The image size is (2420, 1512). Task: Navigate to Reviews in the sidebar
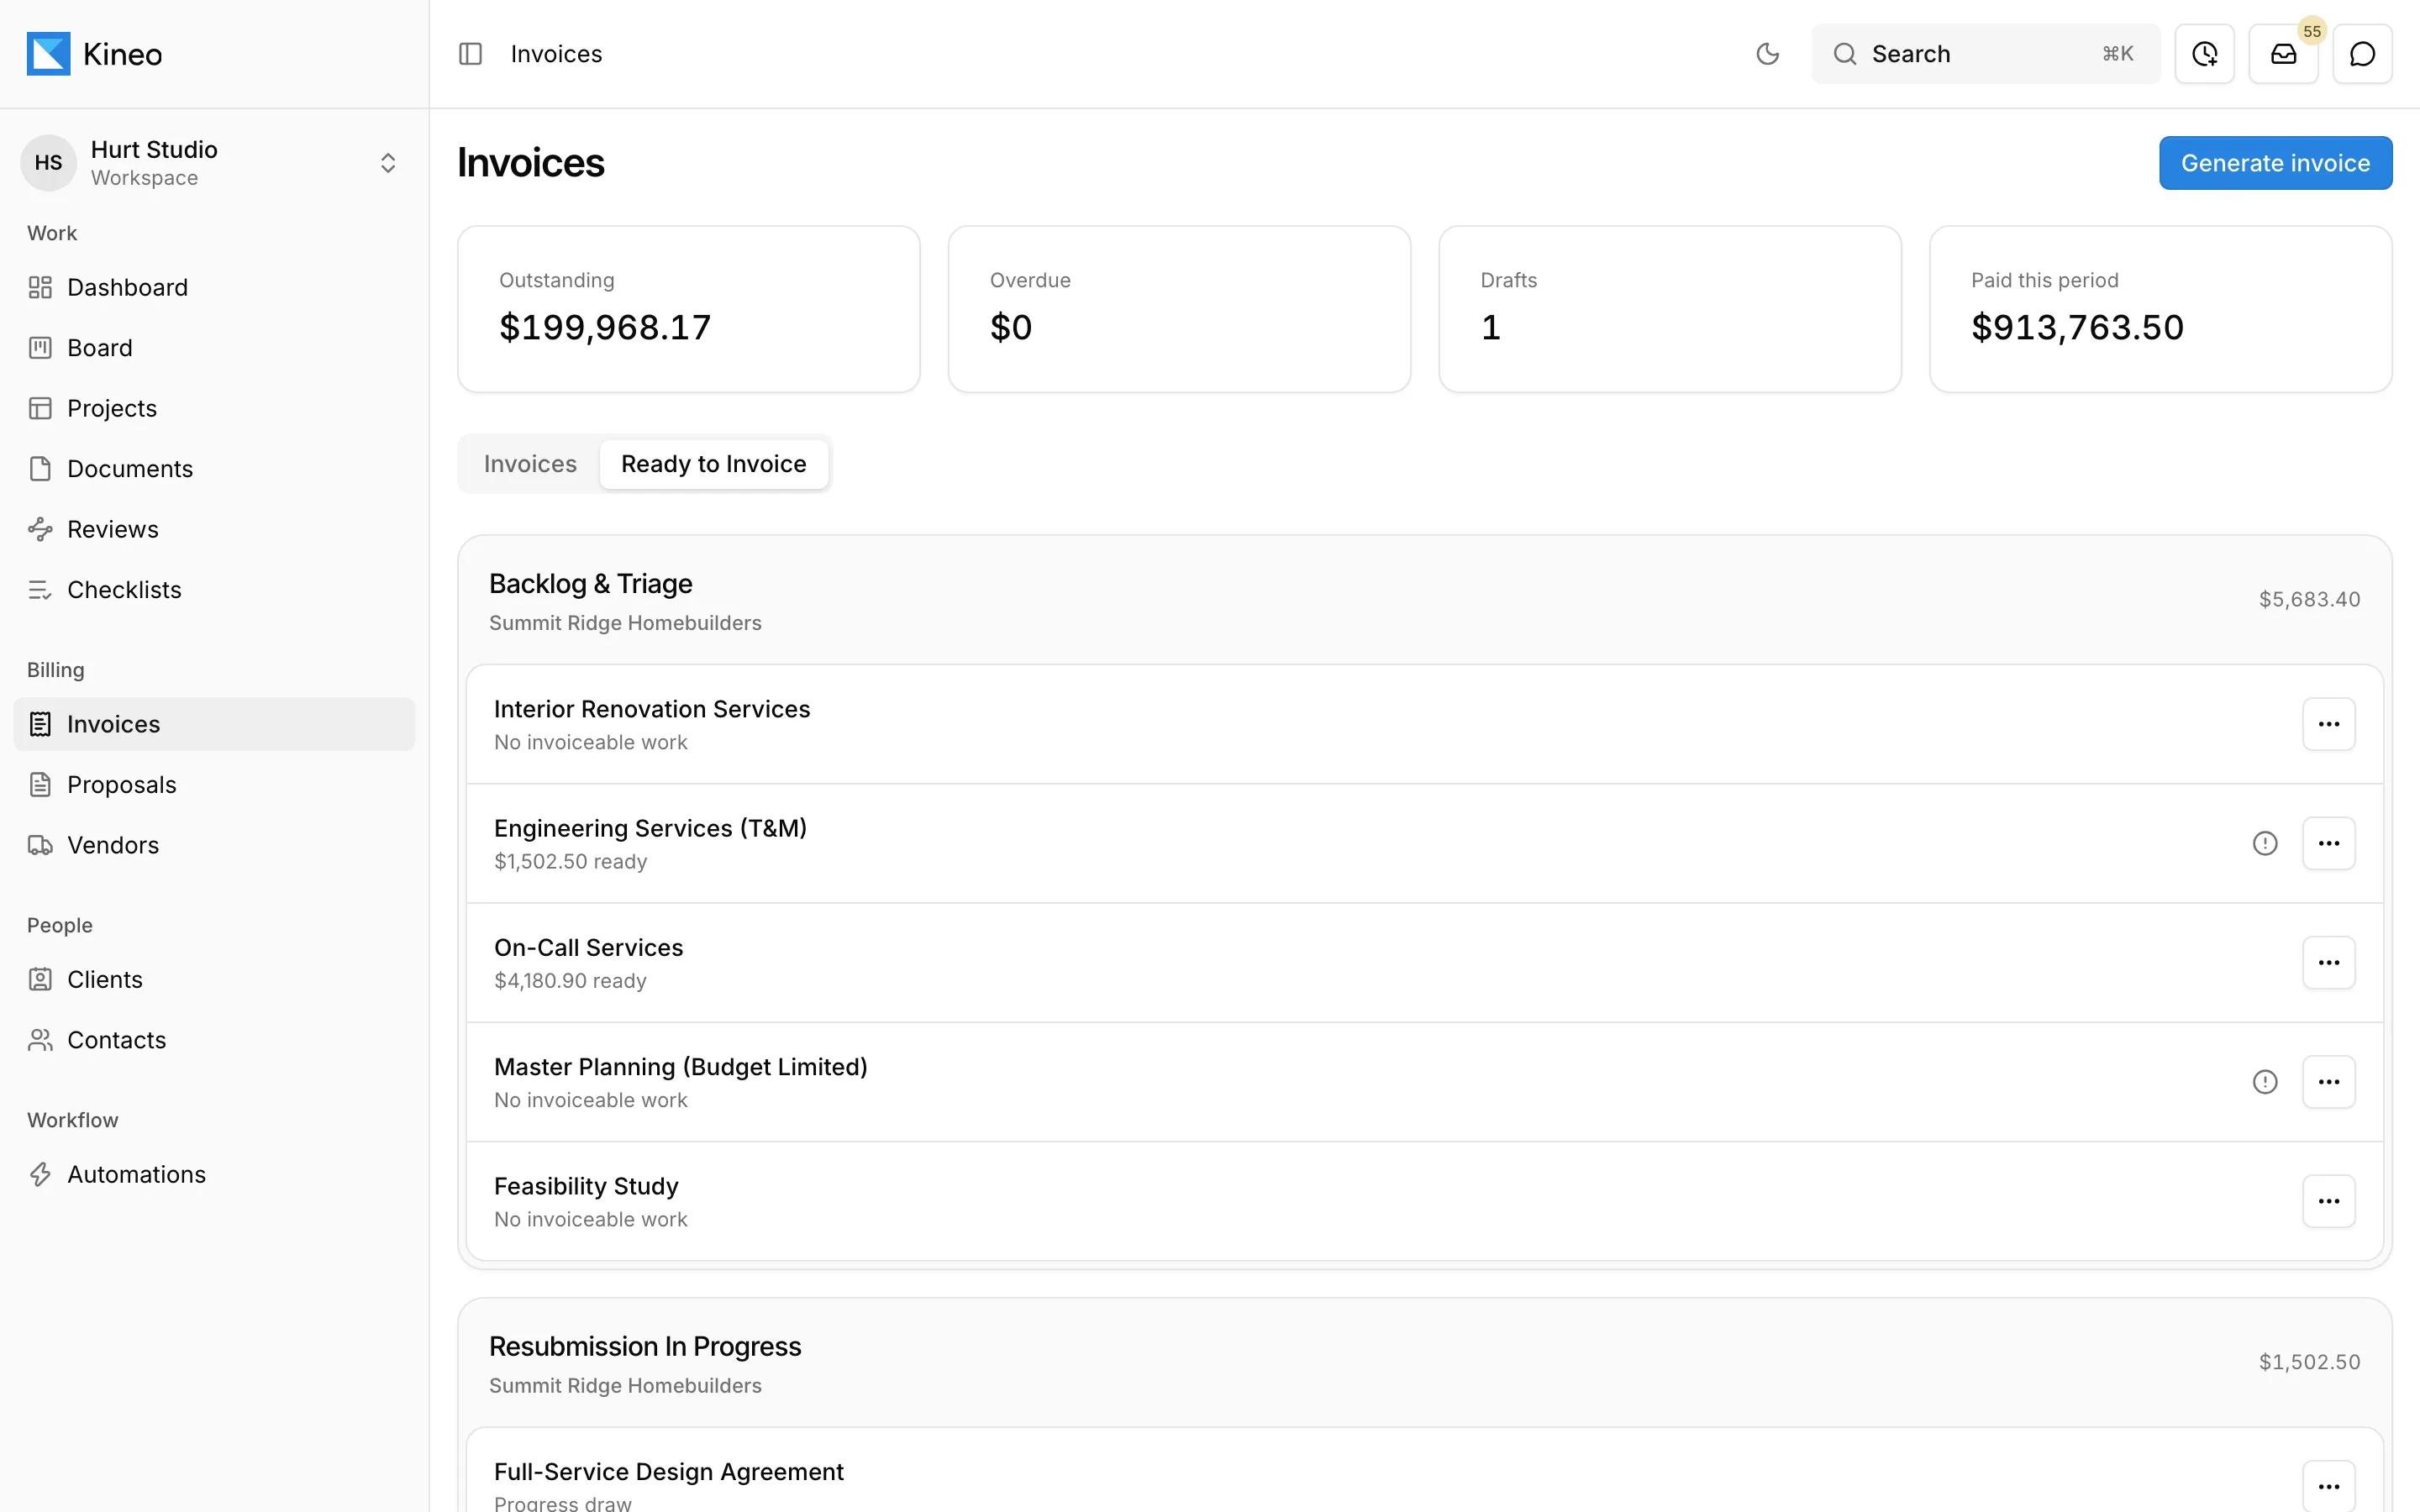click(214, 530)
